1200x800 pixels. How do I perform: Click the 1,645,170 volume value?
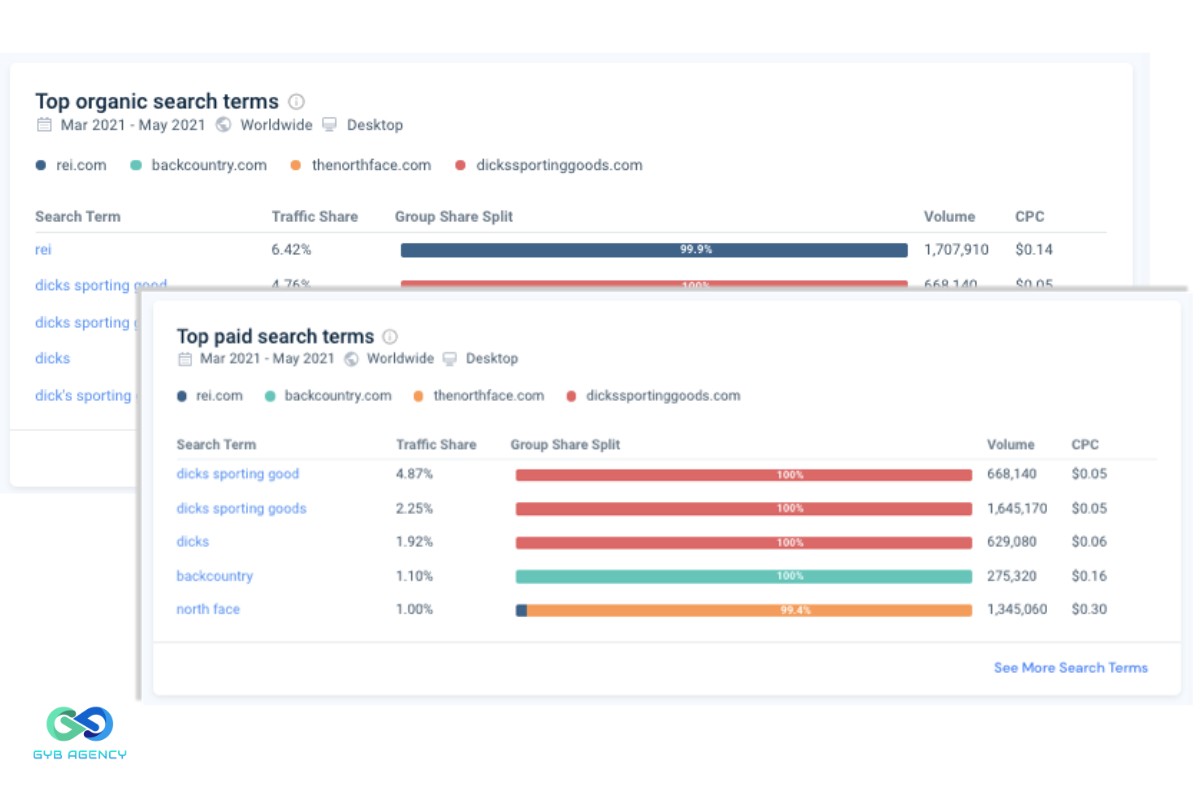coord(1017,508)
